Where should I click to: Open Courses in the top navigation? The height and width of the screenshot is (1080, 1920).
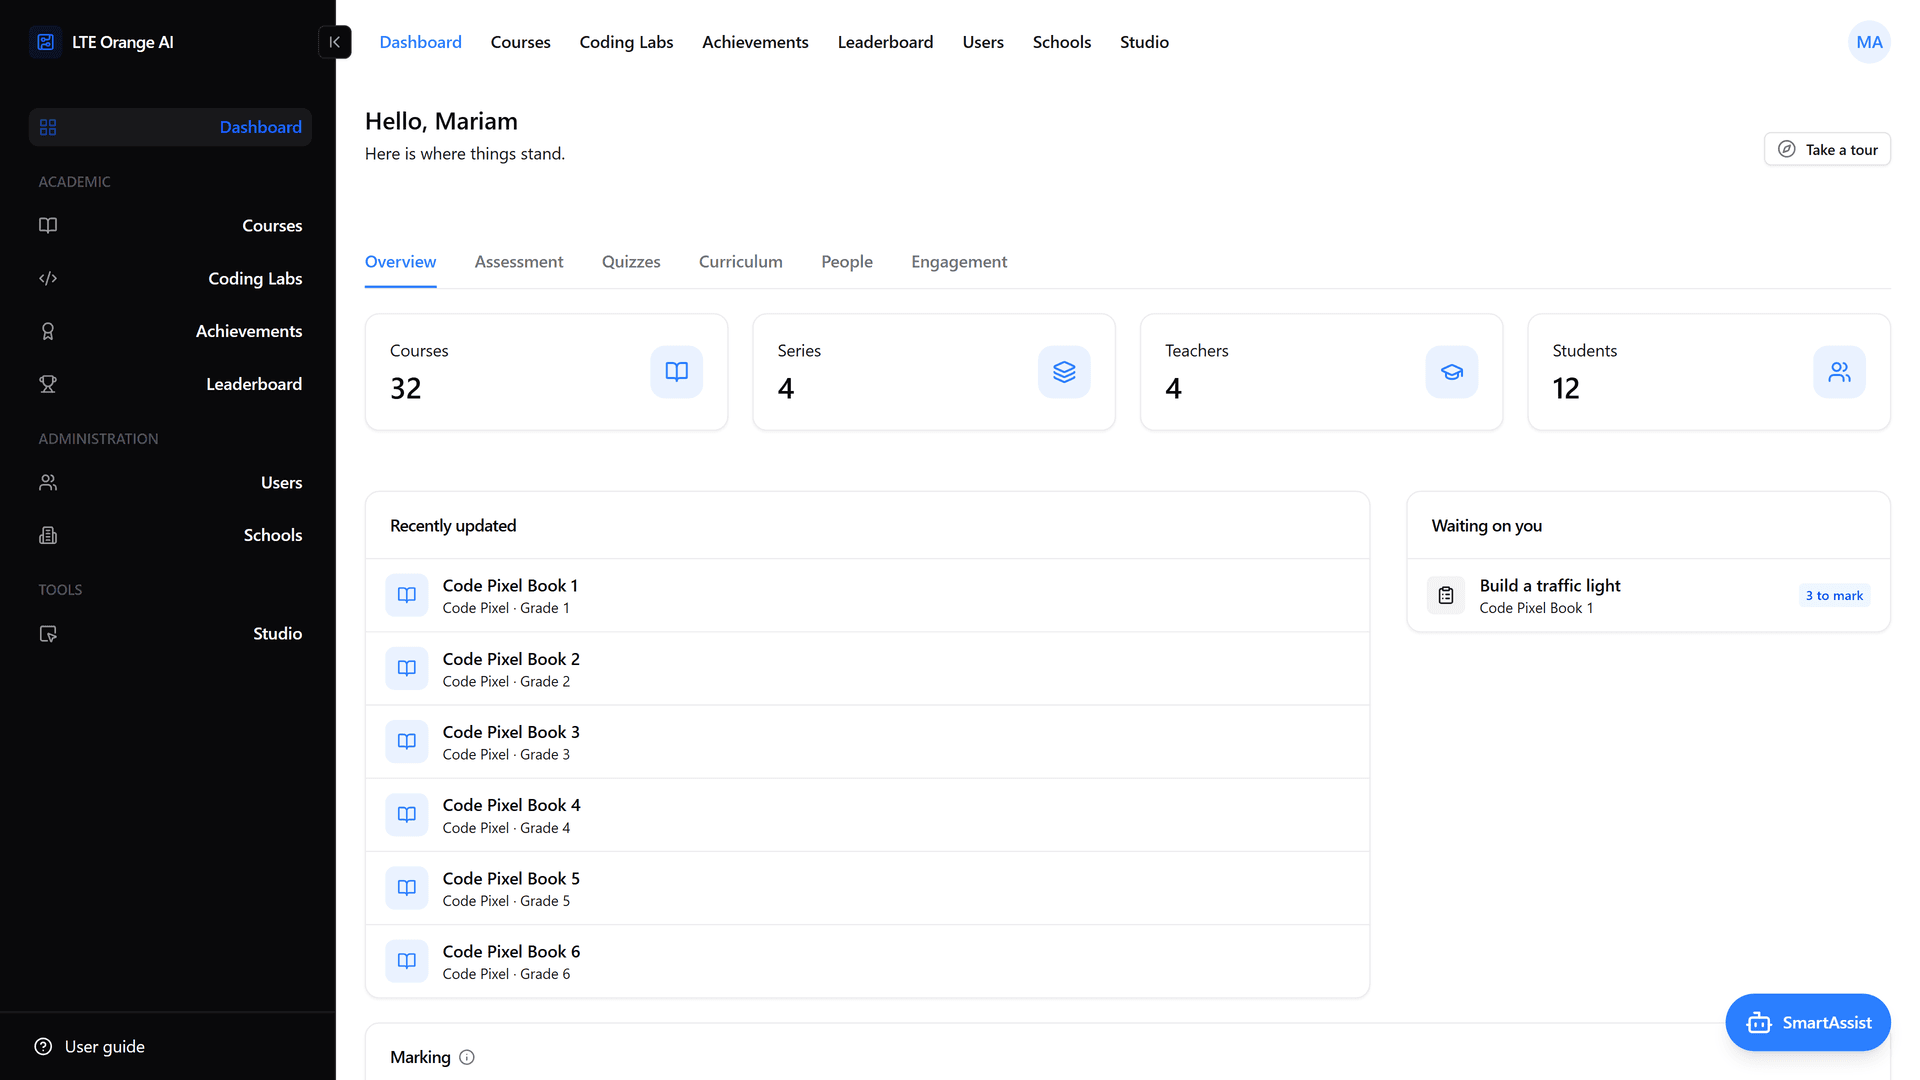pyautogui.click(x=521, y=42)
